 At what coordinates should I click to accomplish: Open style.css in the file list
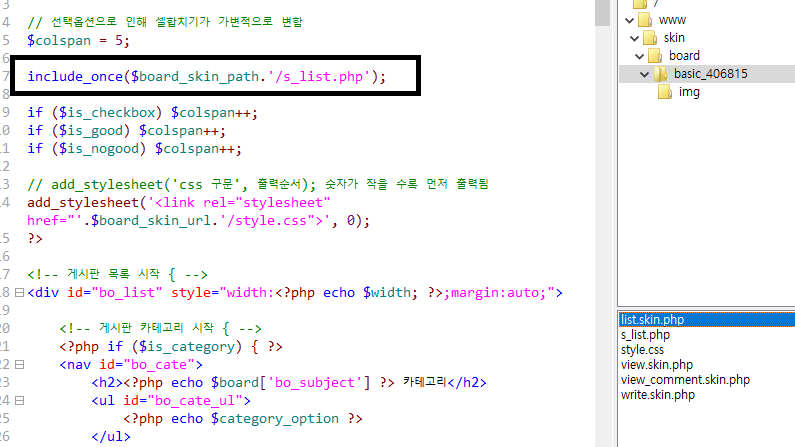click(642, 350)
